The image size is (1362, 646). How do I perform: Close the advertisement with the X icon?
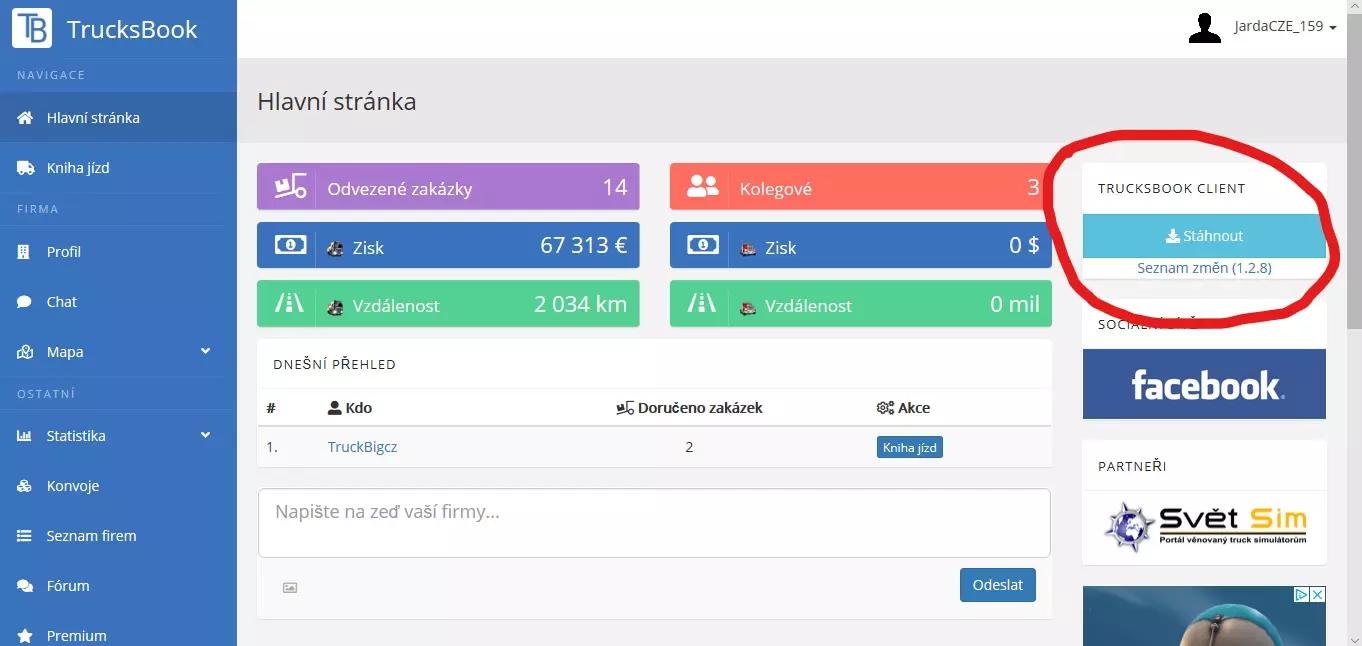(x=1318, y=595)
